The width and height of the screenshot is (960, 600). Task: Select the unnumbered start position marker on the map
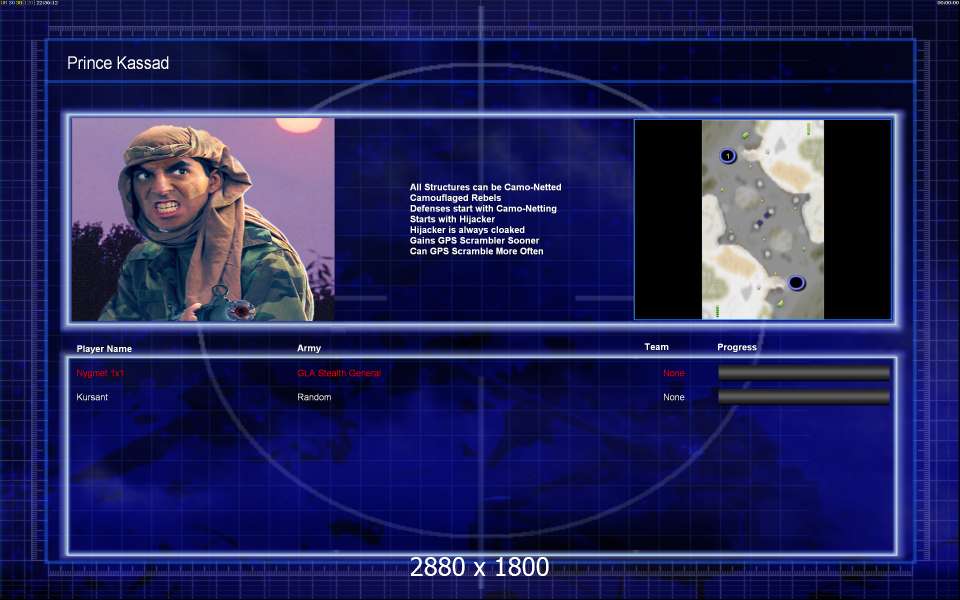796,282
